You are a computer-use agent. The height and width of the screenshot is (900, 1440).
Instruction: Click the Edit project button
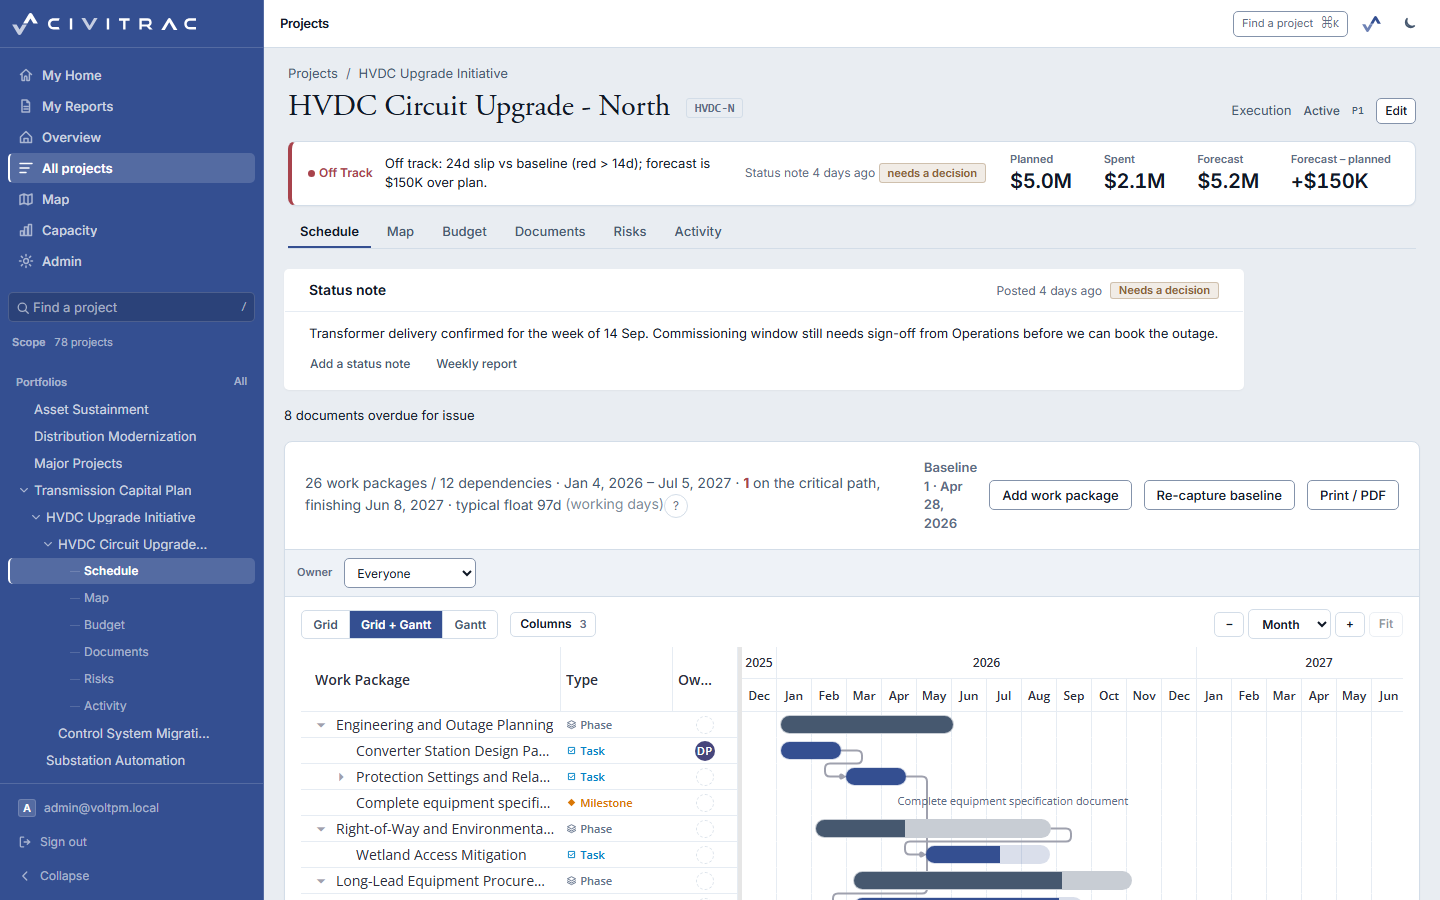[x=1396, y=111]
